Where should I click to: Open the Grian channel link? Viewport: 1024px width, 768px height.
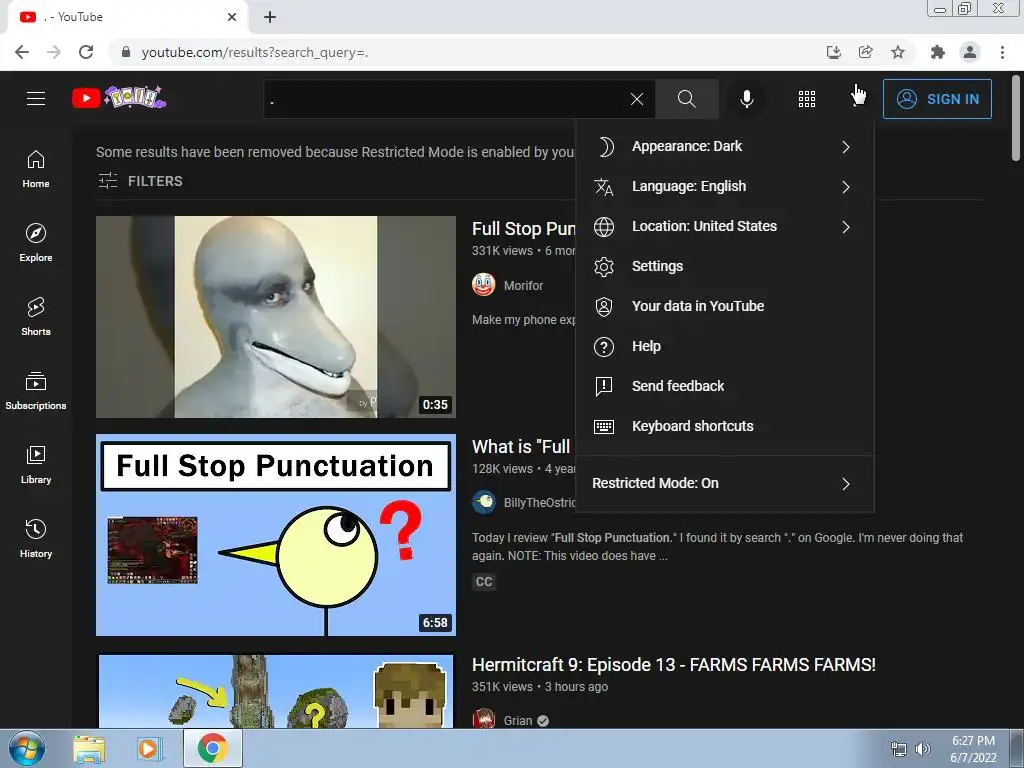click(518, 720)
